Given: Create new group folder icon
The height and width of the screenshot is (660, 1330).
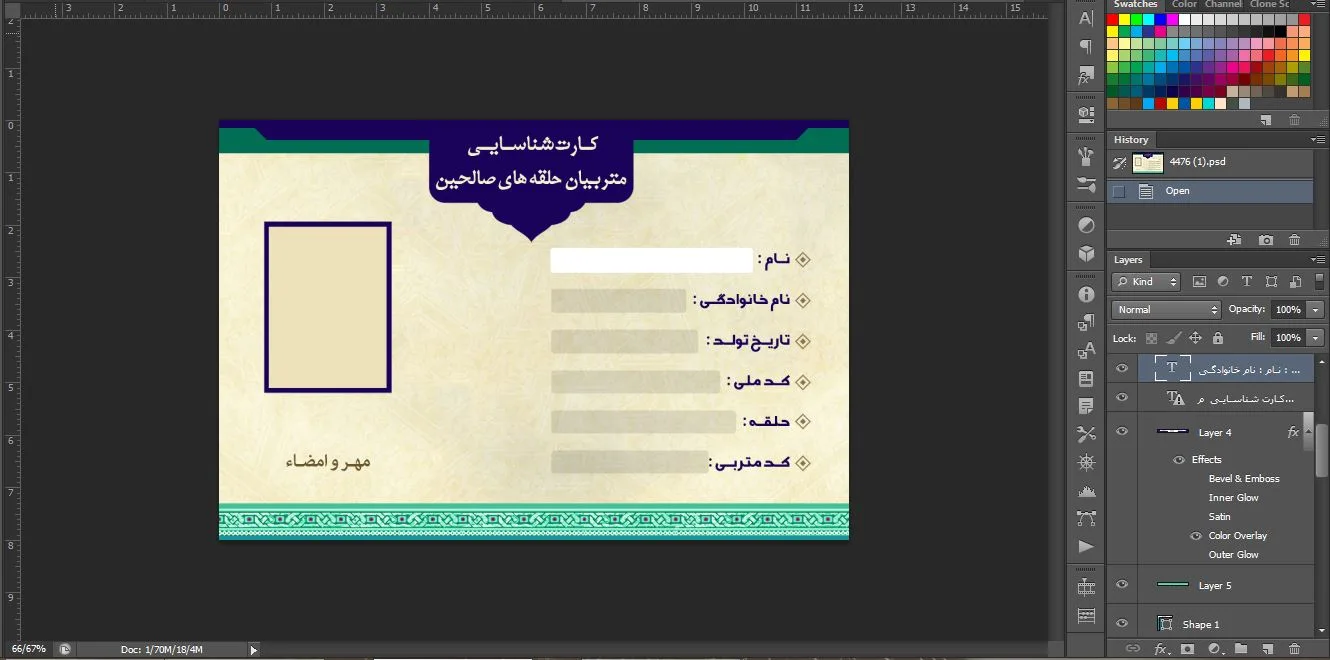Looking at the screenshot, I should [x=1241, y=649].
